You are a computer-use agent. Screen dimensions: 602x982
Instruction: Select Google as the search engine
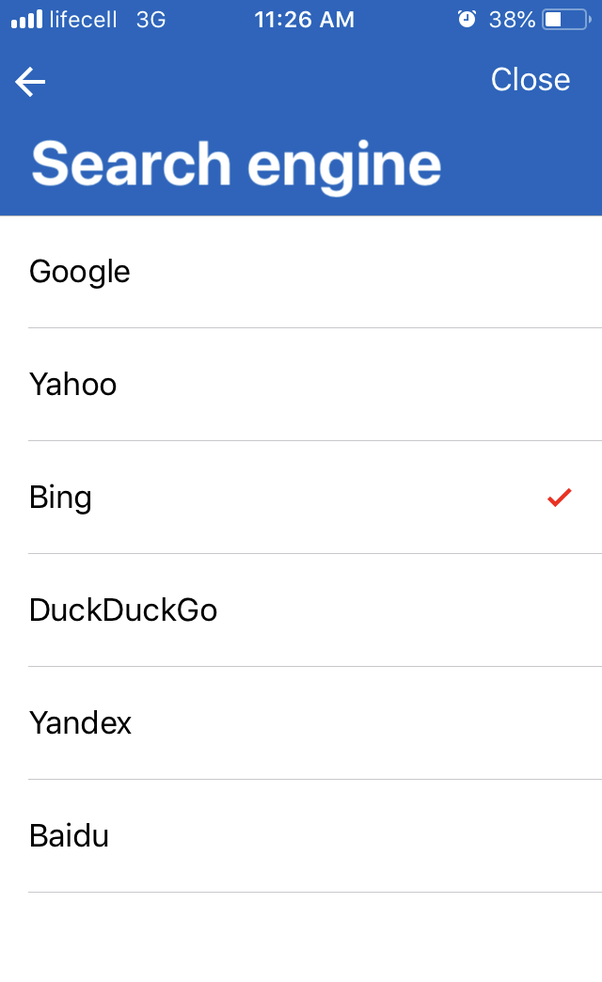79,271
